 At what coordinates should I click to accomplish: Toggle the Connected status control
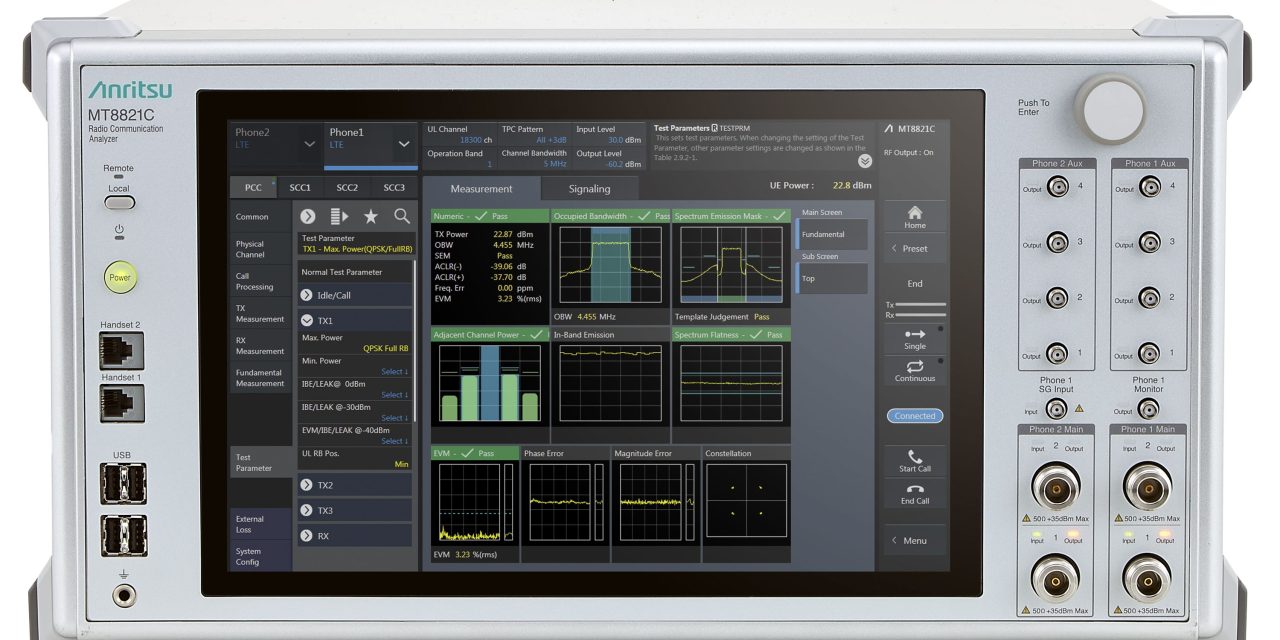coord(914,416)
